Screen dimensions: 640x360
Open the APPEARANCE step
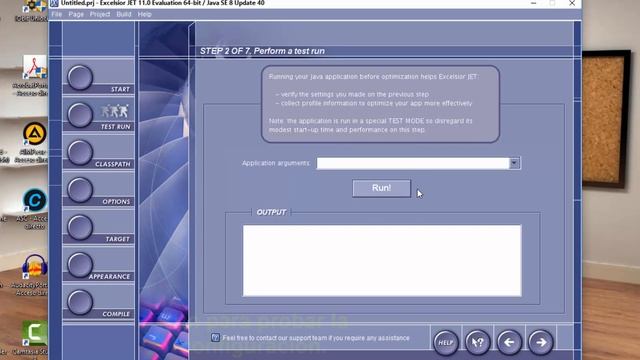click(80, 265)
